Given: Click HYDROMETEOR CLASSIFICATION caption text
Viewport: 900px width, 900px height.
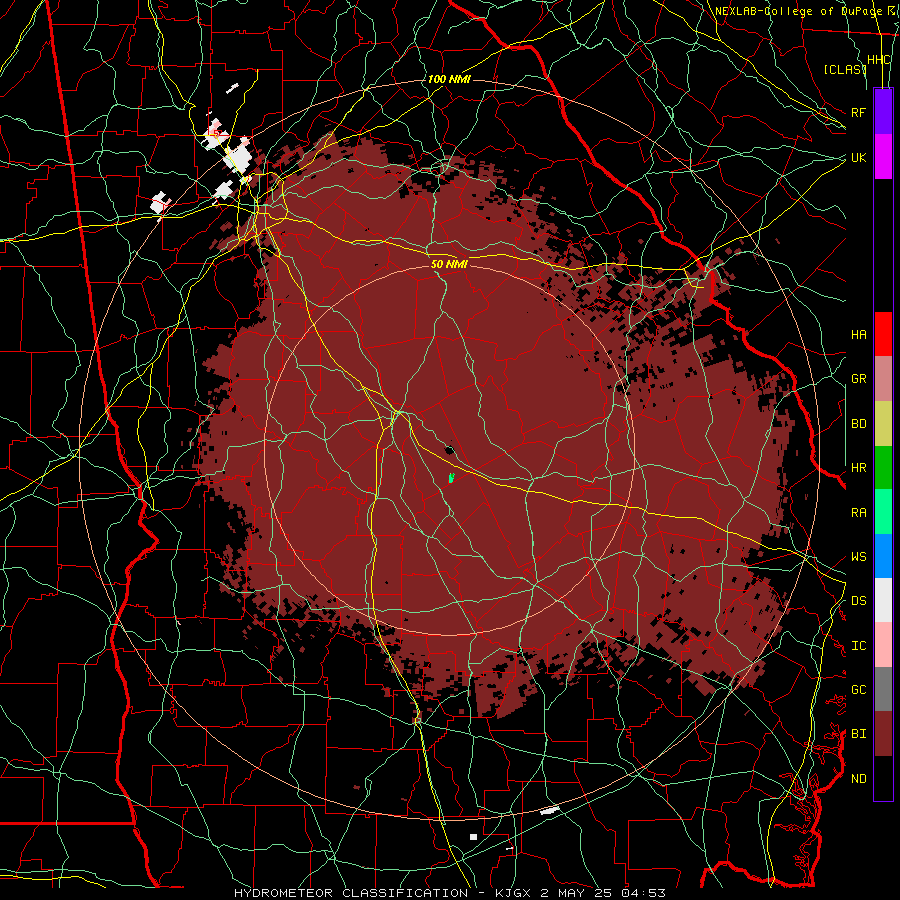Looking at the screenshot, I should (351, 893).
